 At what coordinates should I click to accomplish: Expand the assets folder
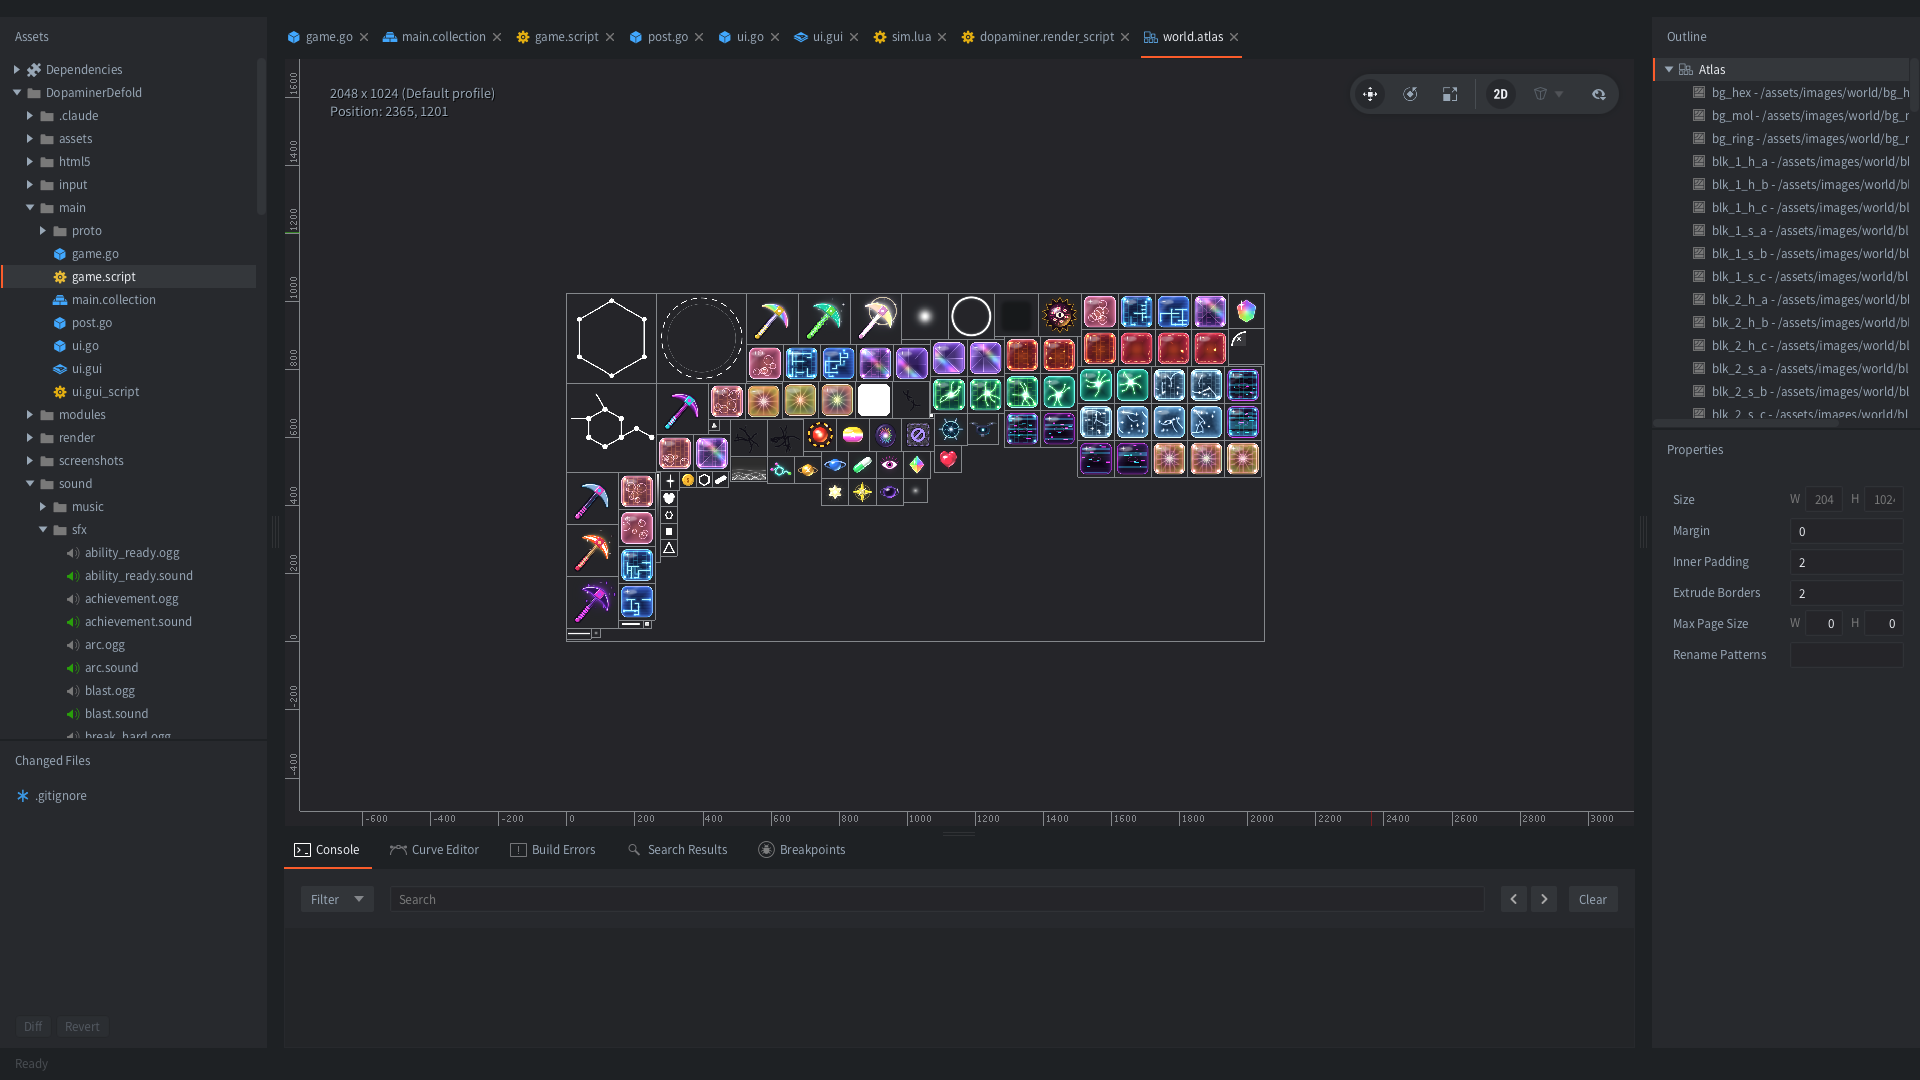(30, 138)
